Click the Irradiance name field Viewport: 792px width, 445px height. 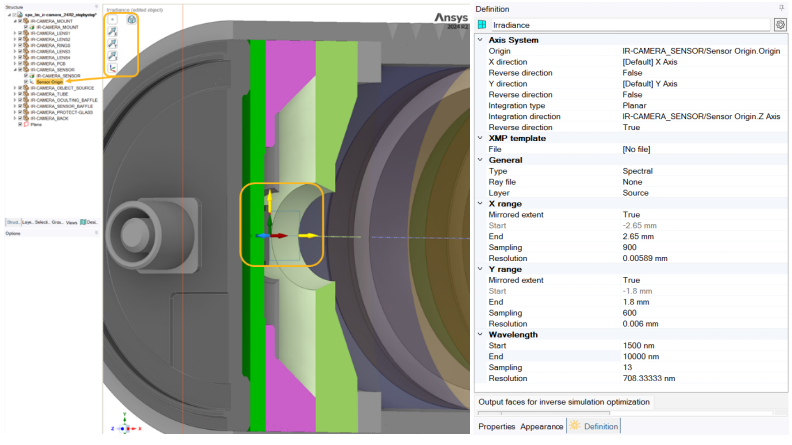[631, 25]
